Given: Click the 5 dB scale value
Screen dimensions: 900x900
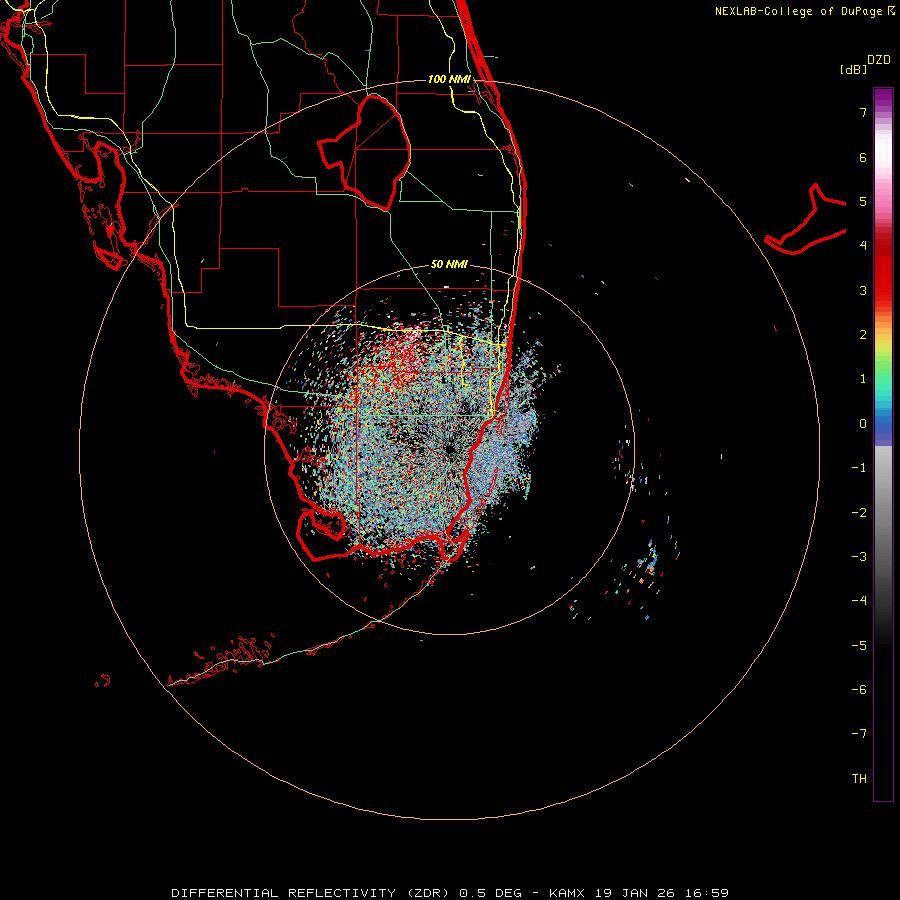Looking at the screenshot, I should [x=863, y=201].
